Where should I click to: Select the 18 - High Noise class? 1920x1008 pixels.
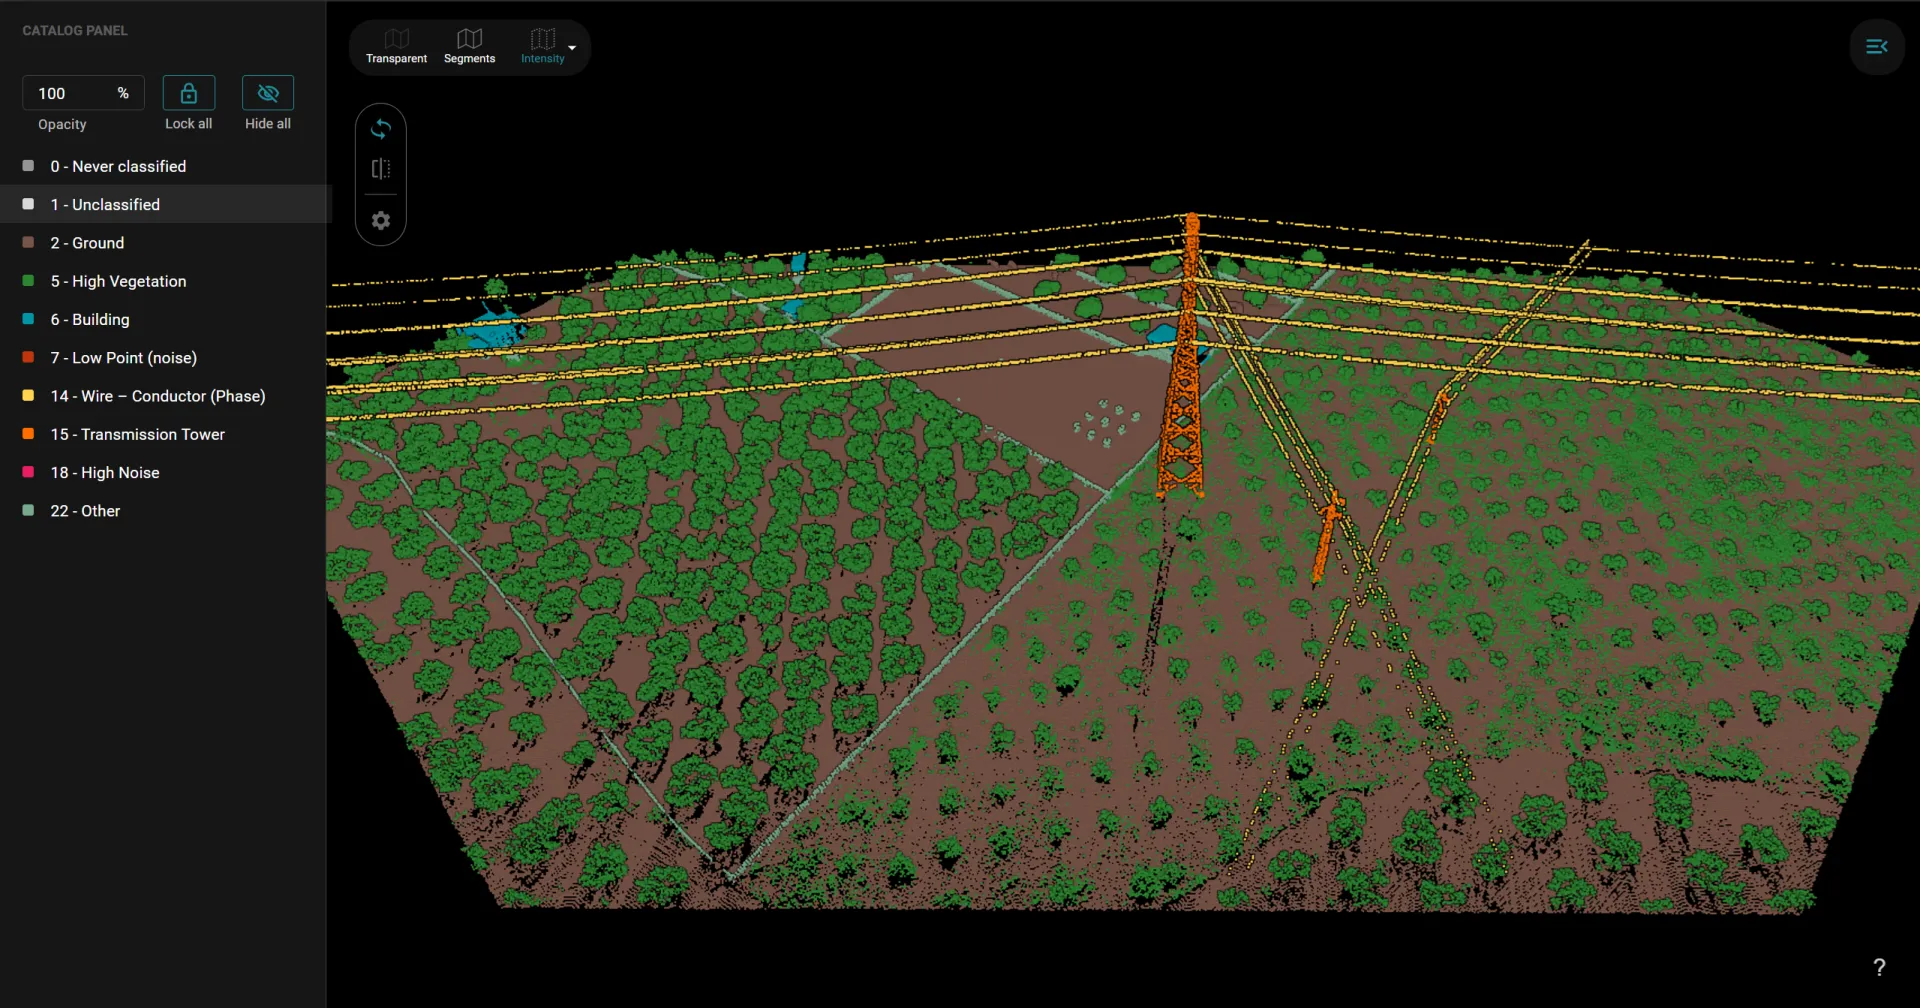[104, 471]
